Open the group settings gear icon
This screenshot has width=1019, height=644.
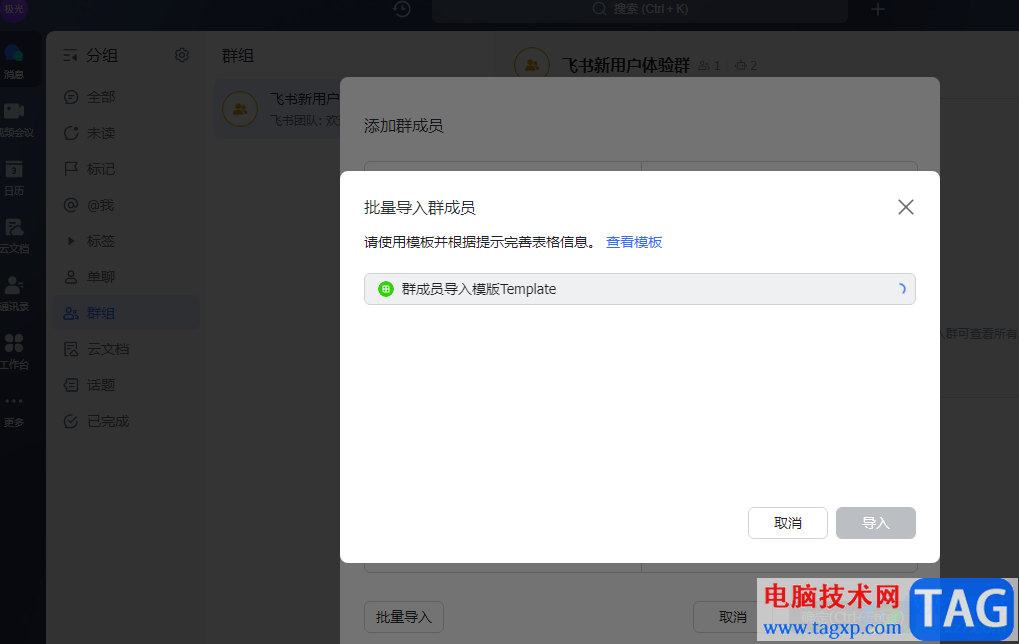[182, 55]
